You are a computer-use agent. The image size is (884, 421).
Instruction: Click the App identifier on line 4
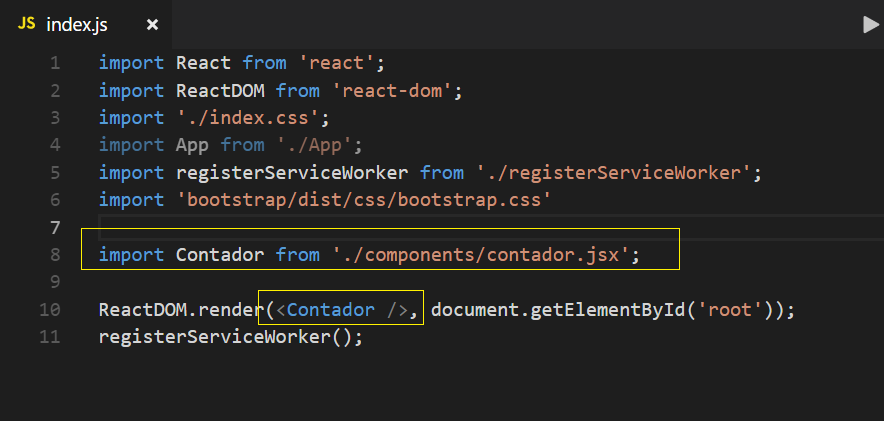(192, 145)
